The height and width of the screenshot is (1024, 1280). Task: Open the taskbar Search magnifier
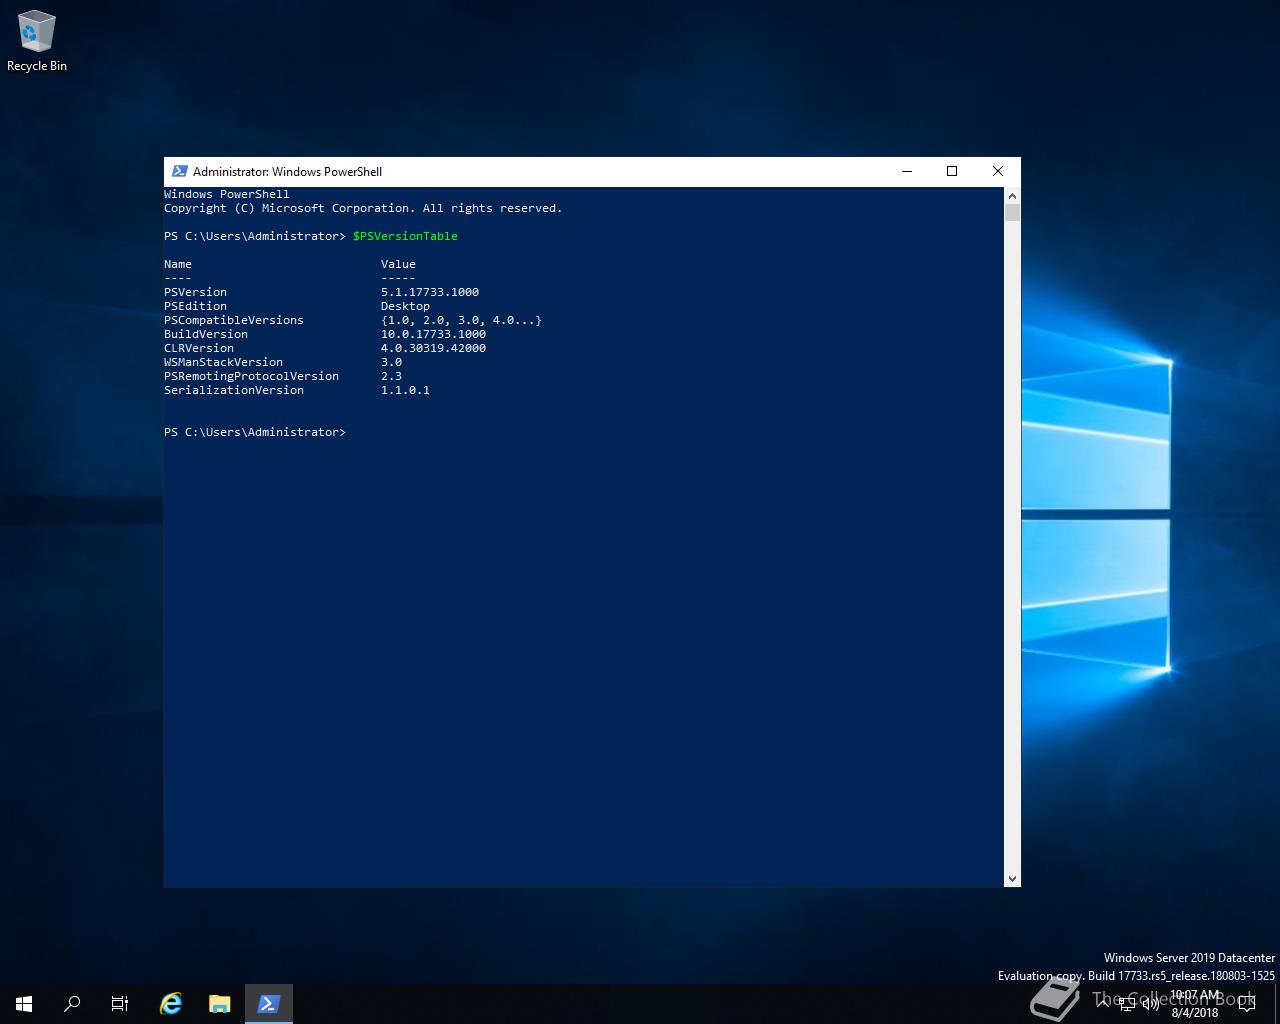tap(72, 1004)
